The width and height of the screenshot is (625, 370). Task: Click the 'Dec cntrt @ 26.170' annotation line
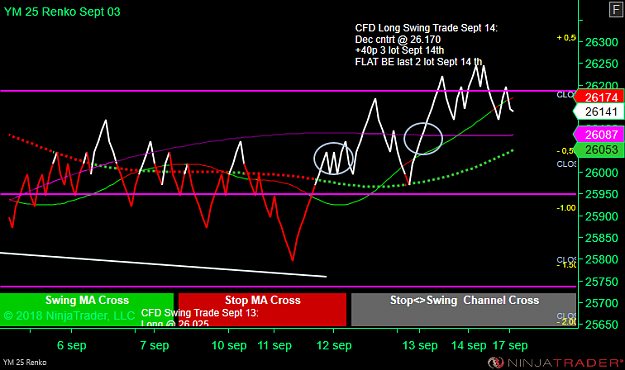tap(398, 39)
